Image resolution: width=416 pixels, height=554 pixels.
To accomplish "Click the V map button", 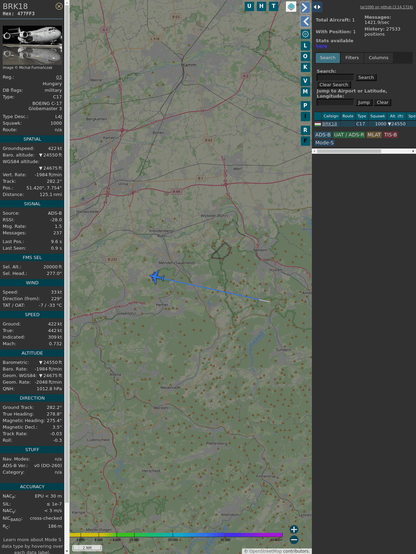I will pyautogui.click(x=305, y=81).
